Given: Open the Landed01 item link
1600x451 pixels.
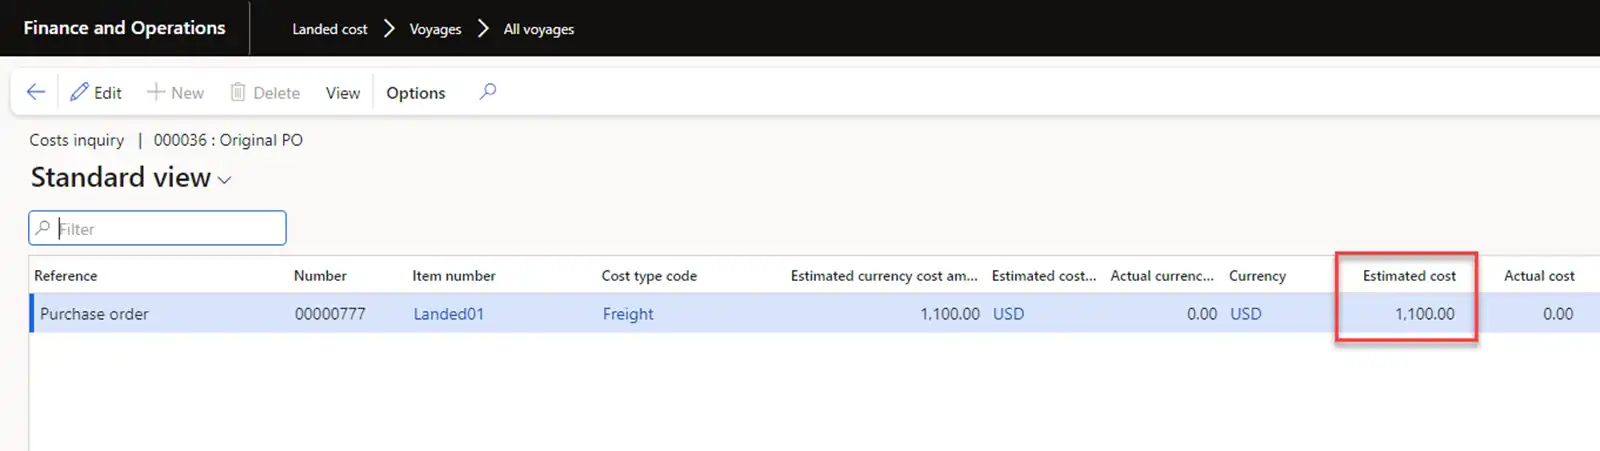Looking at the screenshot, I should coord(448,314).
